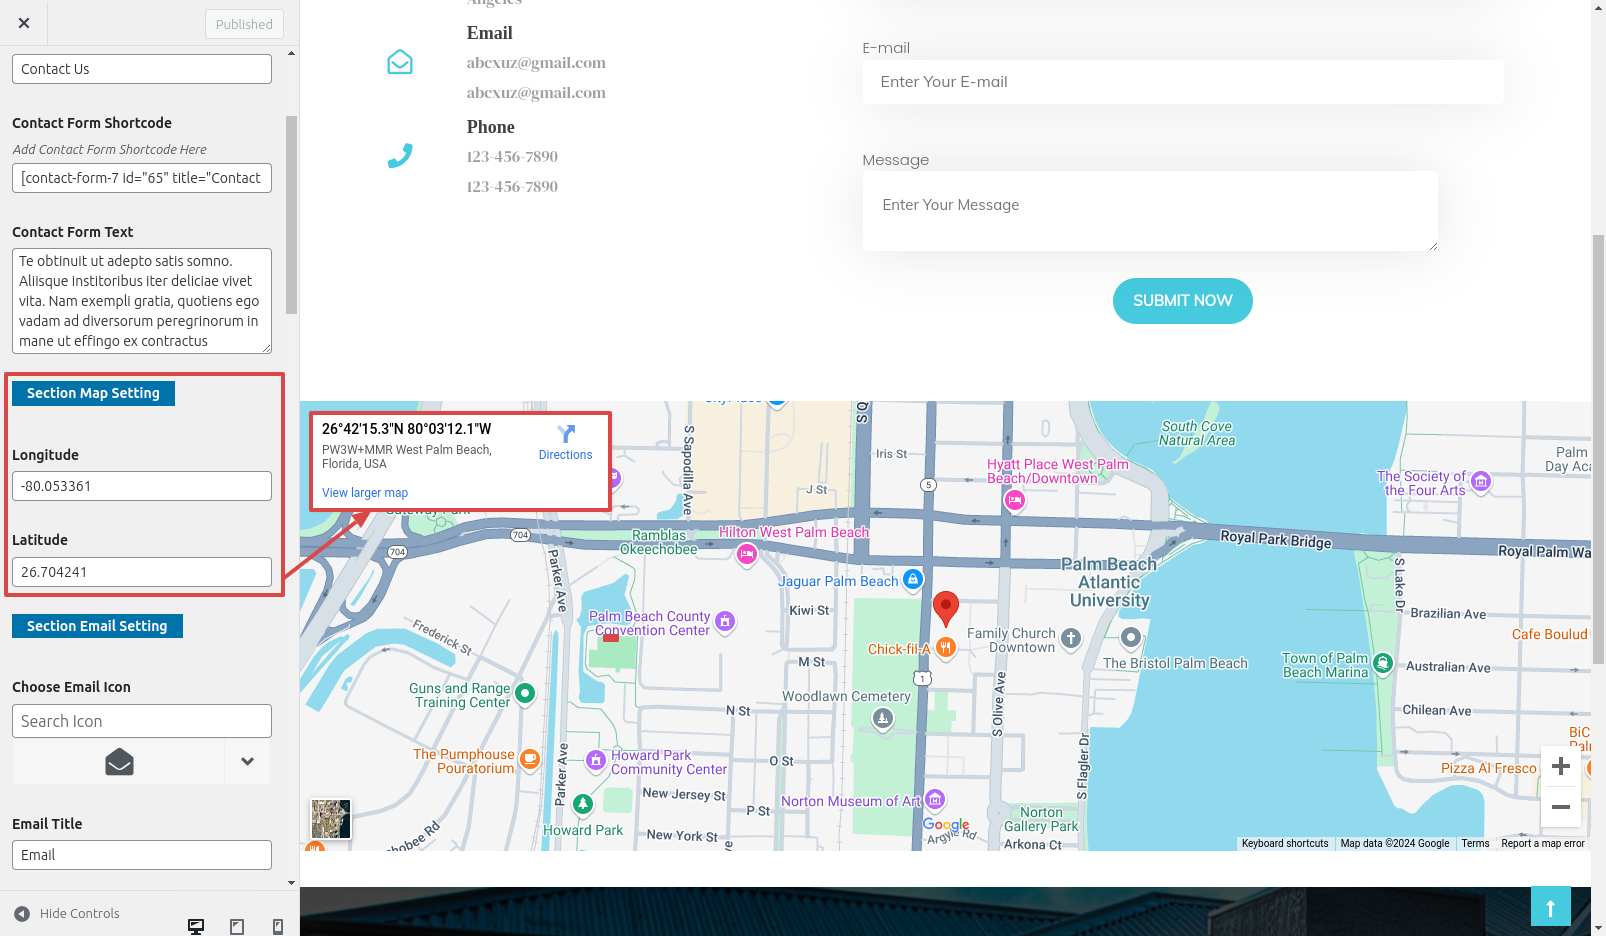Zoom out the map with the minus icon
Viewport: 1606px width, 936px height.
click(x=1560, y=807)
